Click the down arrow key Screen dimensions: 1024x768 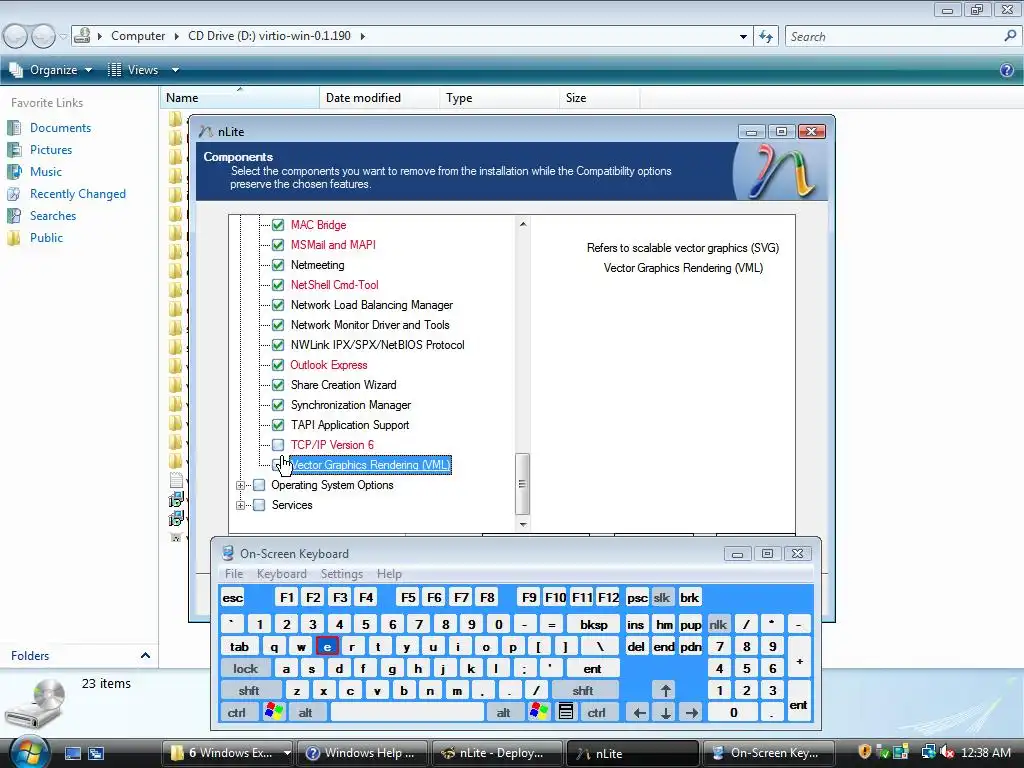click(x=665, y=712)
